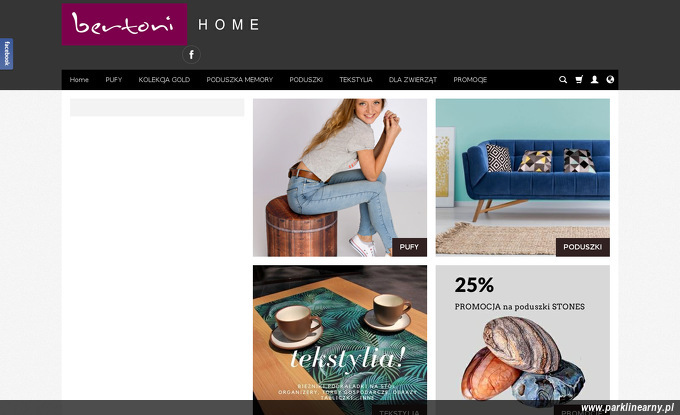
Task: Open the globe language icon
Action: [x=610, y=79]
